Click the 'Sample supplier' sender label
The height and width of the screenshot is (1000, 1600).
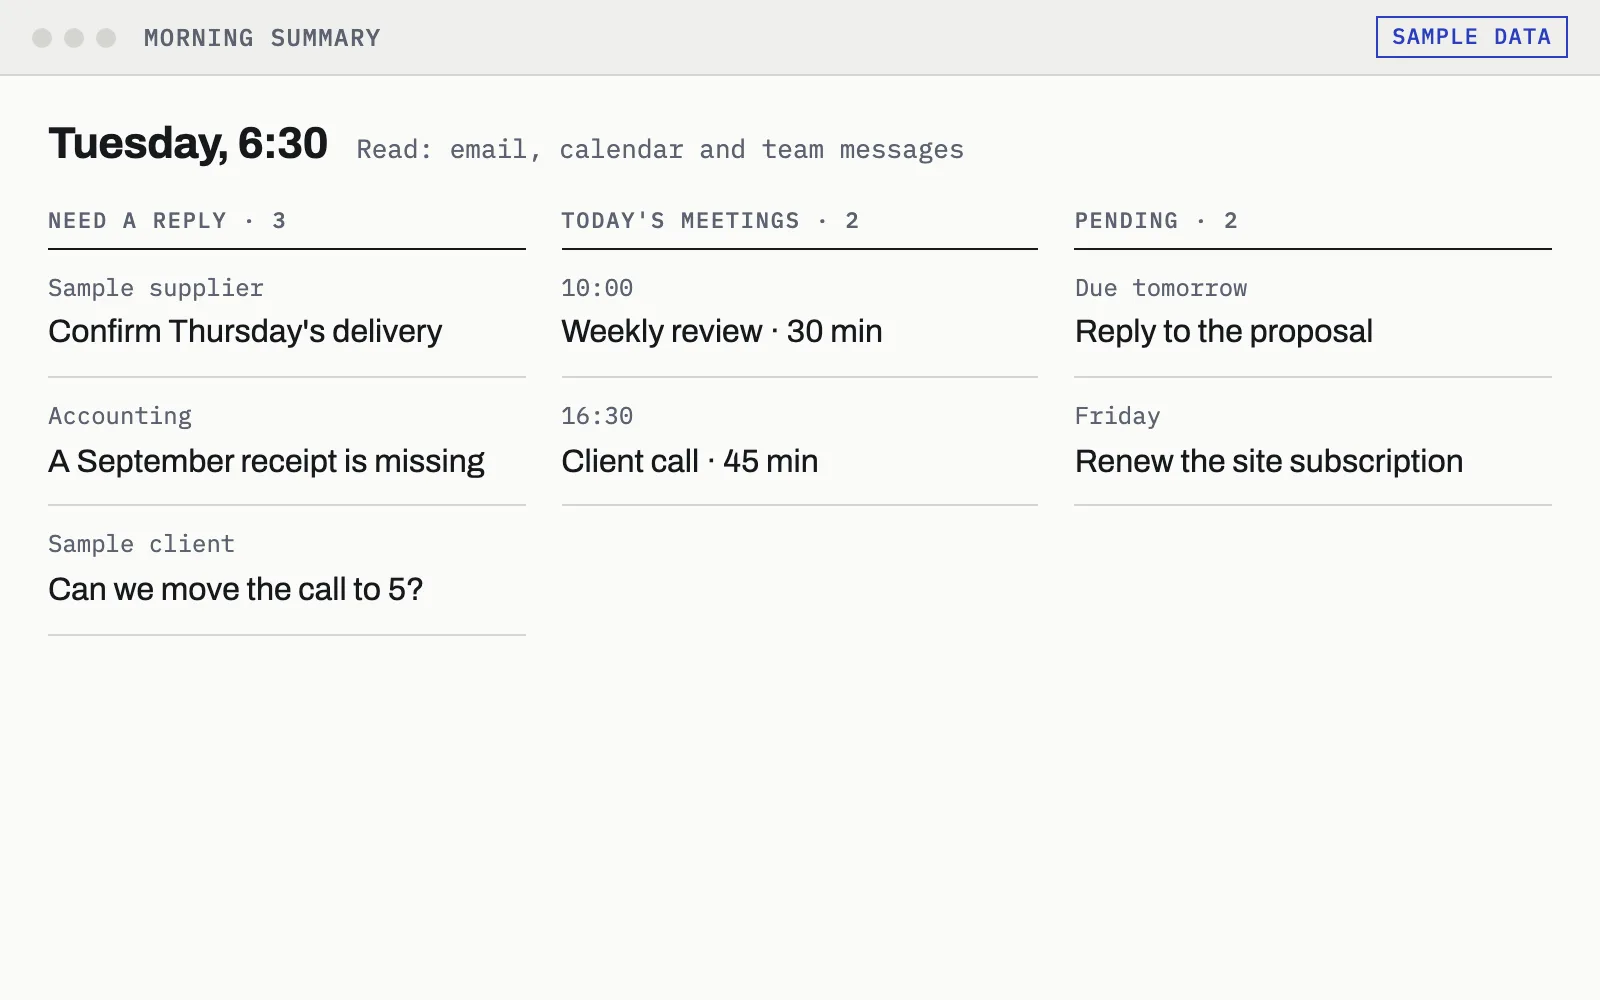[156, 288]
